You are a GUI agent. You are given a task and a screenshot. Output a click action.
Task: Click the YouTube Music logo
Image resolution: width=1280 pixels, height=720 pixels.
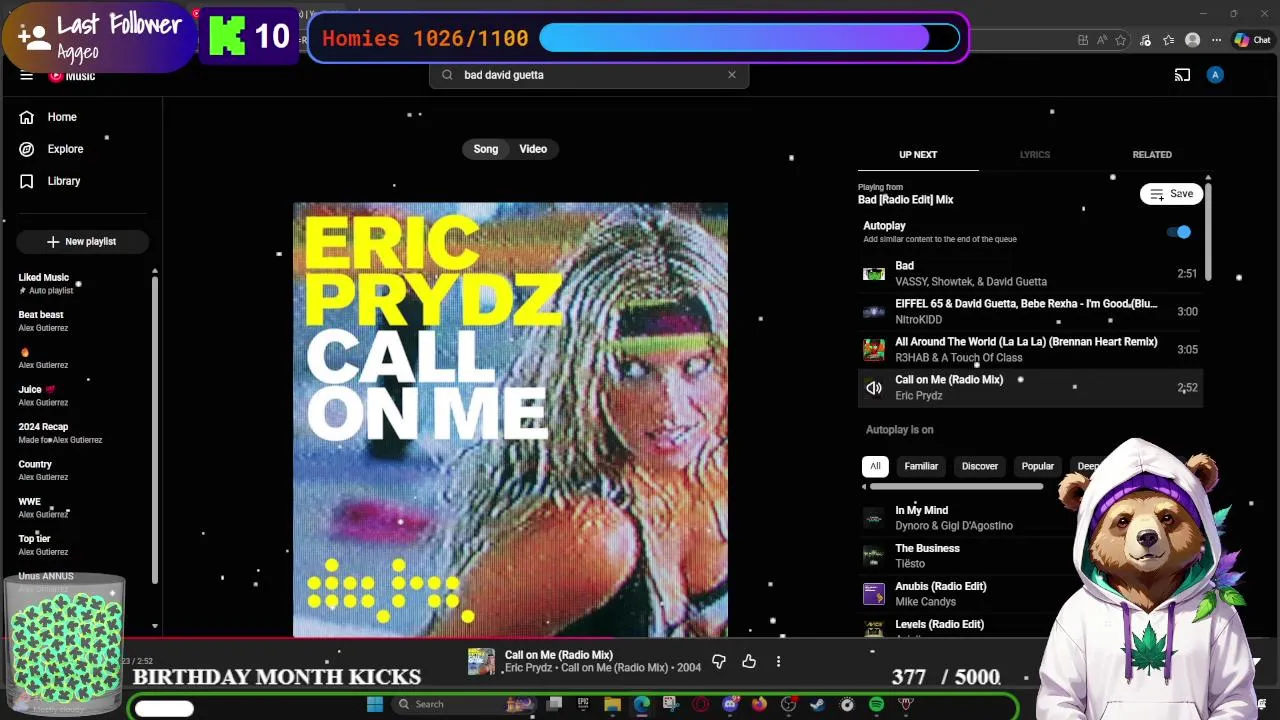(72, 76)
